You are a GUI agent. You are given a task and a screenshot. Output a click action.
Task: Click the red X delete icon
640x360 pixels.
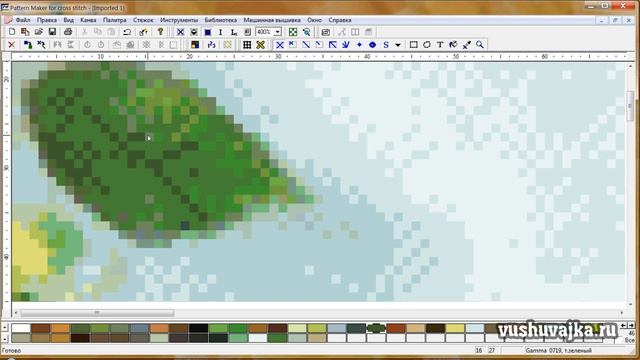tap(11, 45)
